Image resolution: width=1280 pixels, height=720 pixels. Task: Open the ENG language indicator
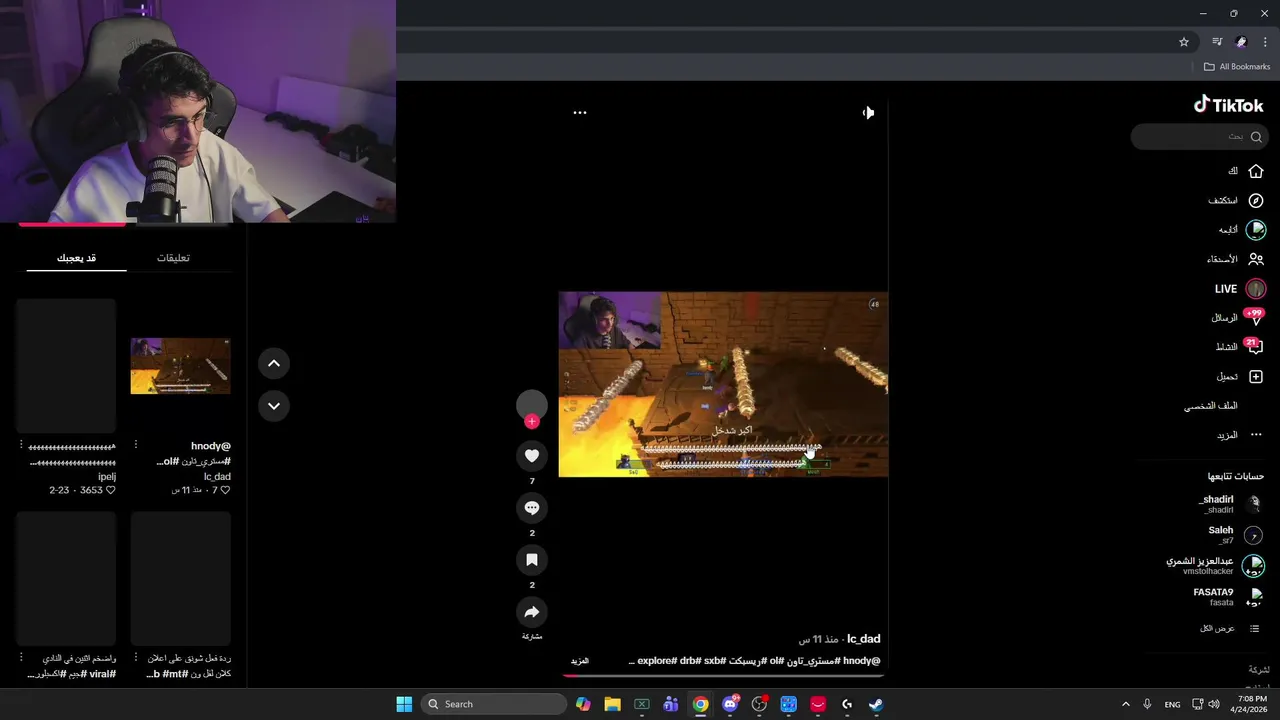[1172, 704]
